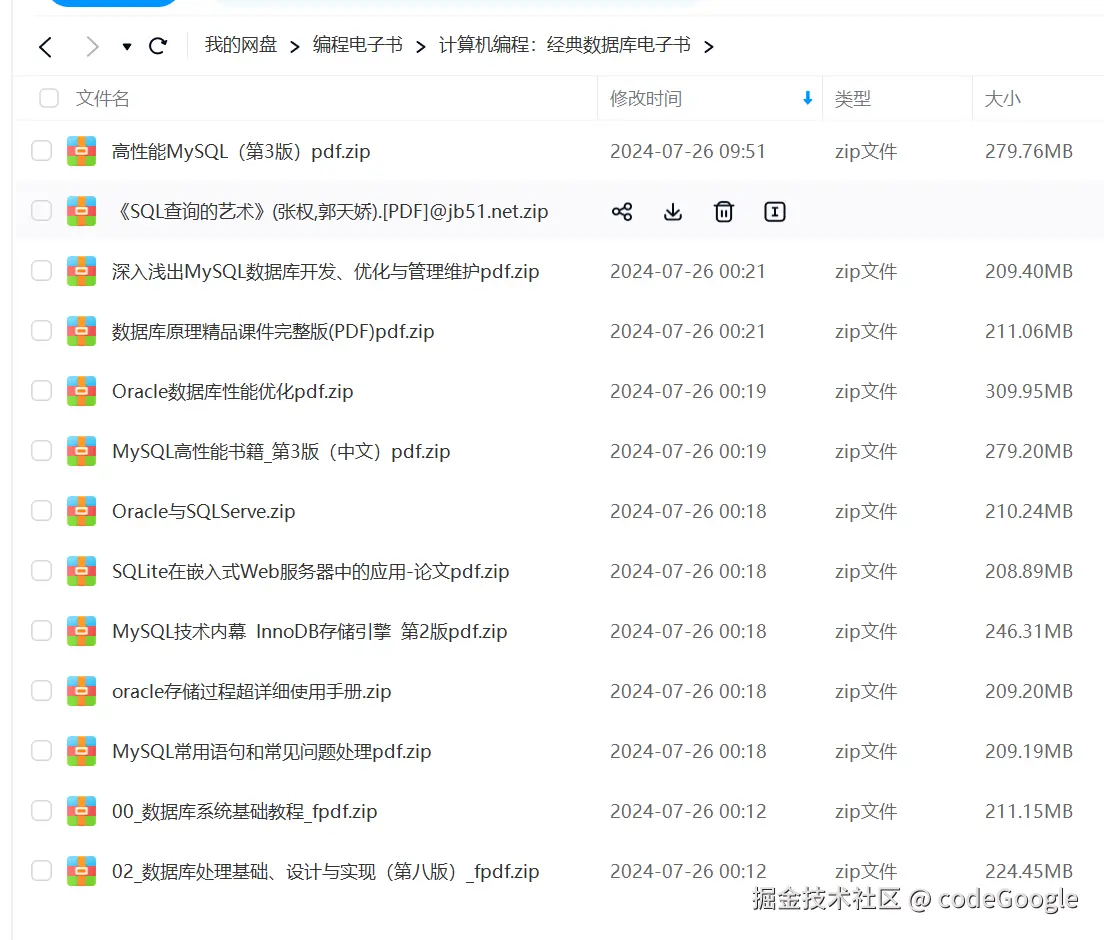Sort by 类型 column header

853,99
